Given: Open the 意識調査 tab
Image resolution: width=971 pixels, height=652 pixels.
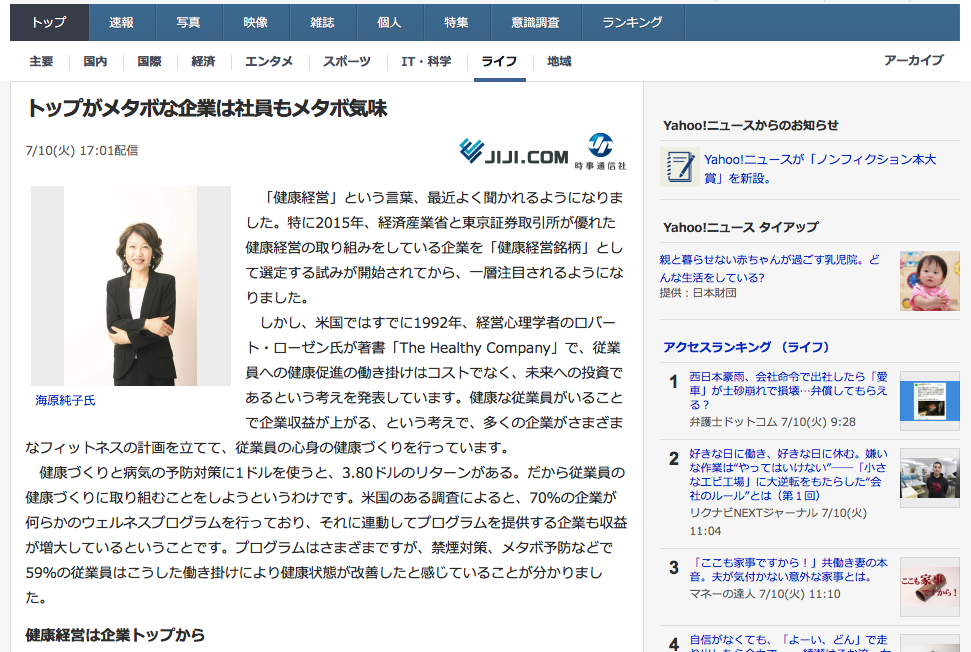Looking at the screenshot, I should point(536,22).
